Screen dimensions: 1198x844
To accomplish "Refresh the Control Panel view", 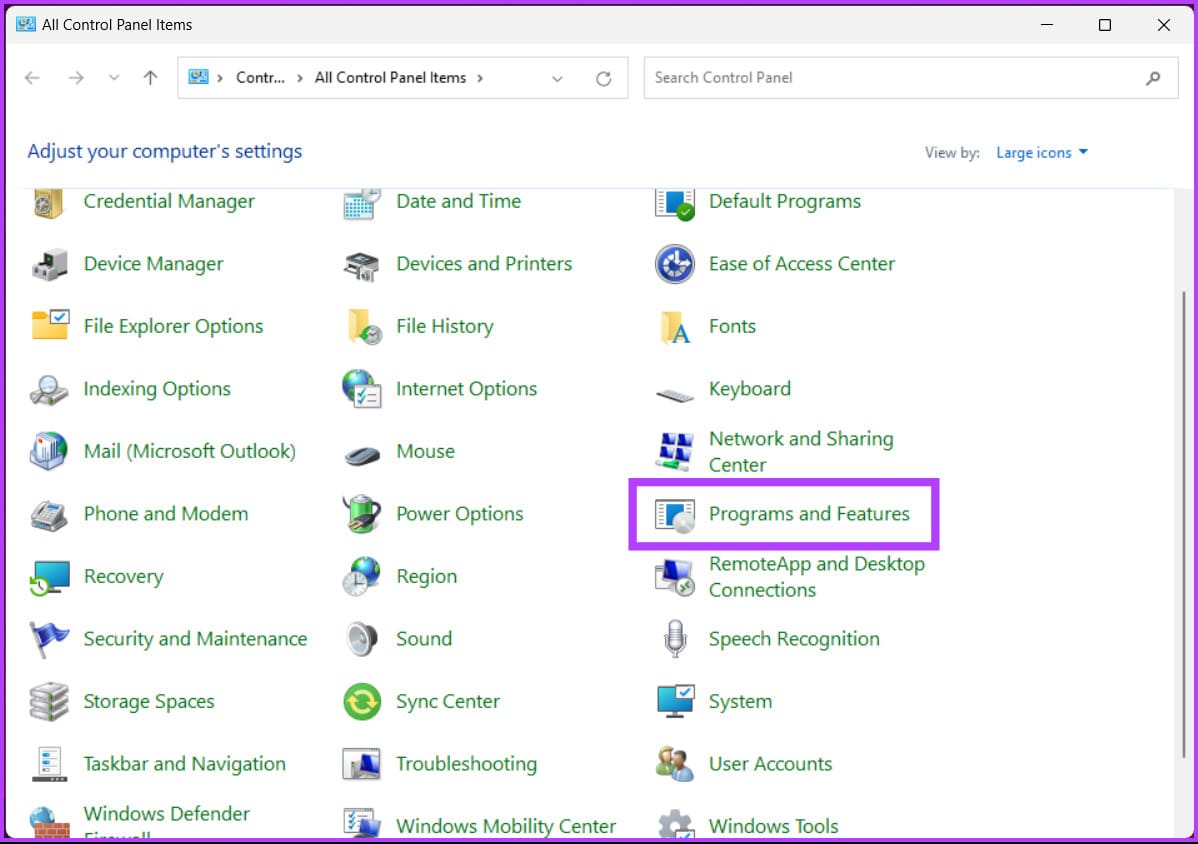I will click(604, 78).
